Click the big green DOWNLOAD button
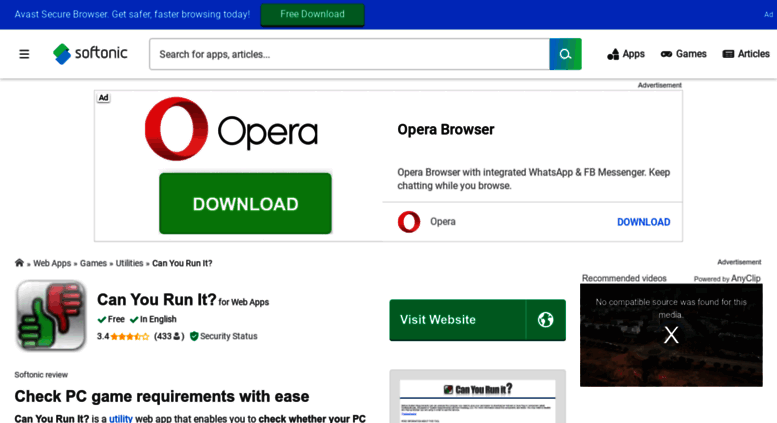 (245, 204)
